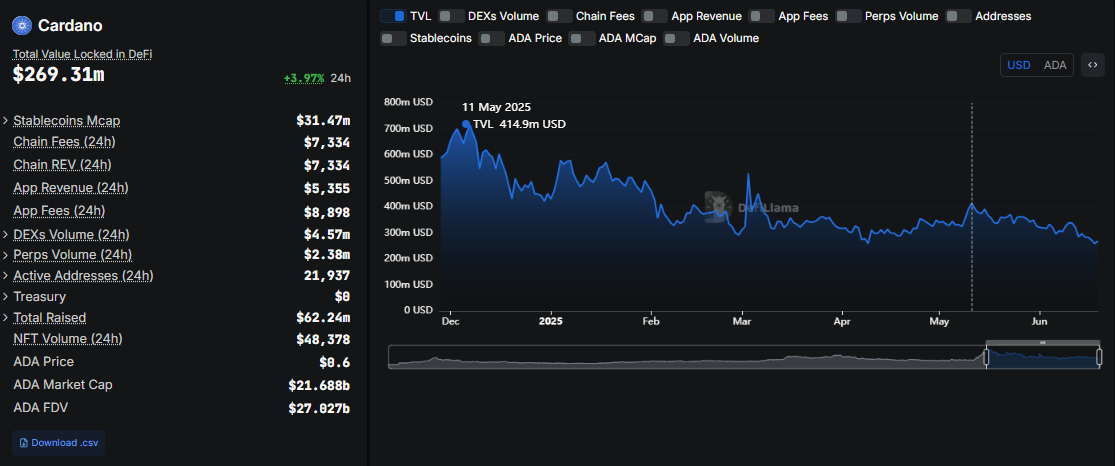Viewport: 1115px width, 466px height.
Task: Click the file icon on Download .csv
Action: [x=24, y=443]
